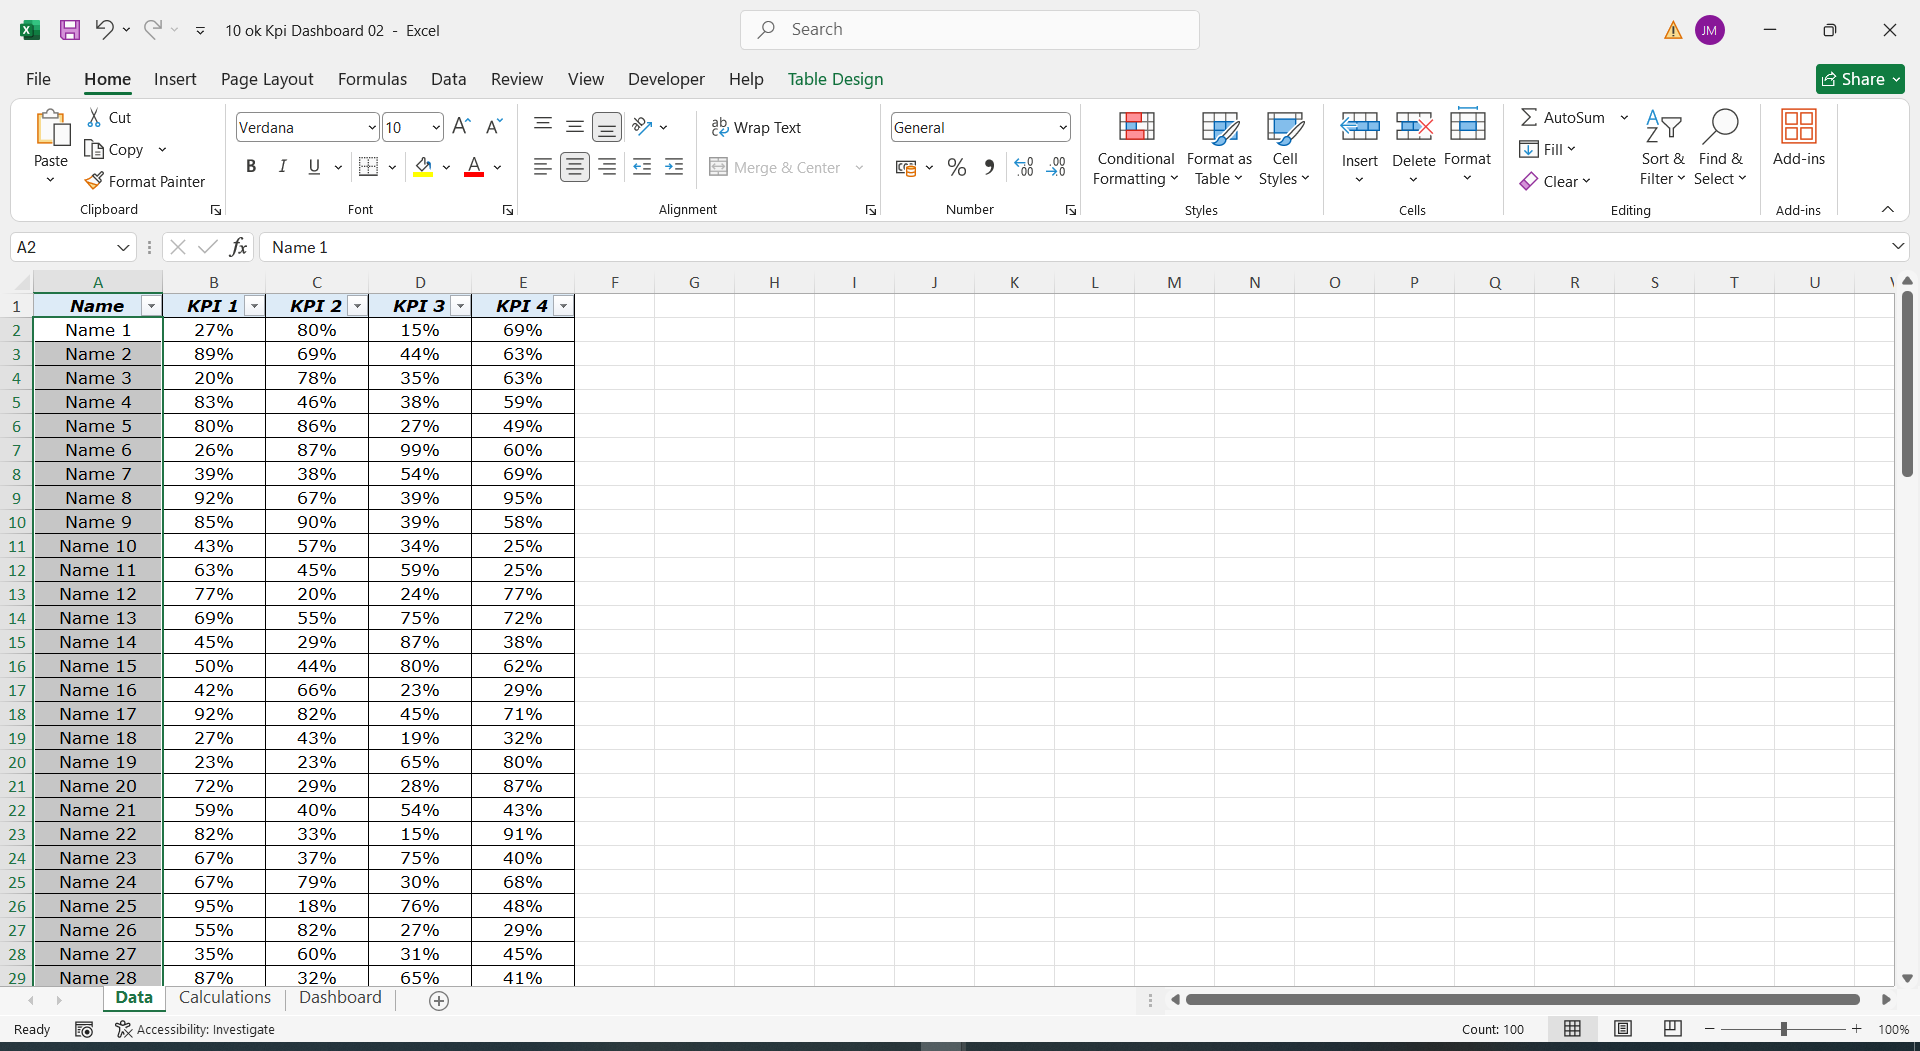Decrease decimal places
This screenshot has height=1051, width=1920.
coord(1056,167)
